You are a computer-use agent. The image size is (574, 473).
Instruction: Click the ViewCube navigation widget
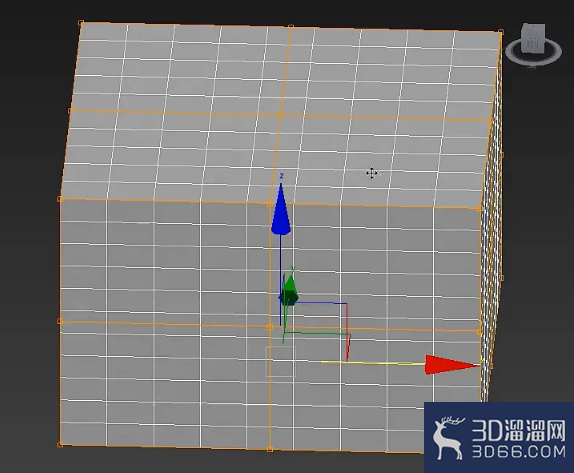pos(534,45)
